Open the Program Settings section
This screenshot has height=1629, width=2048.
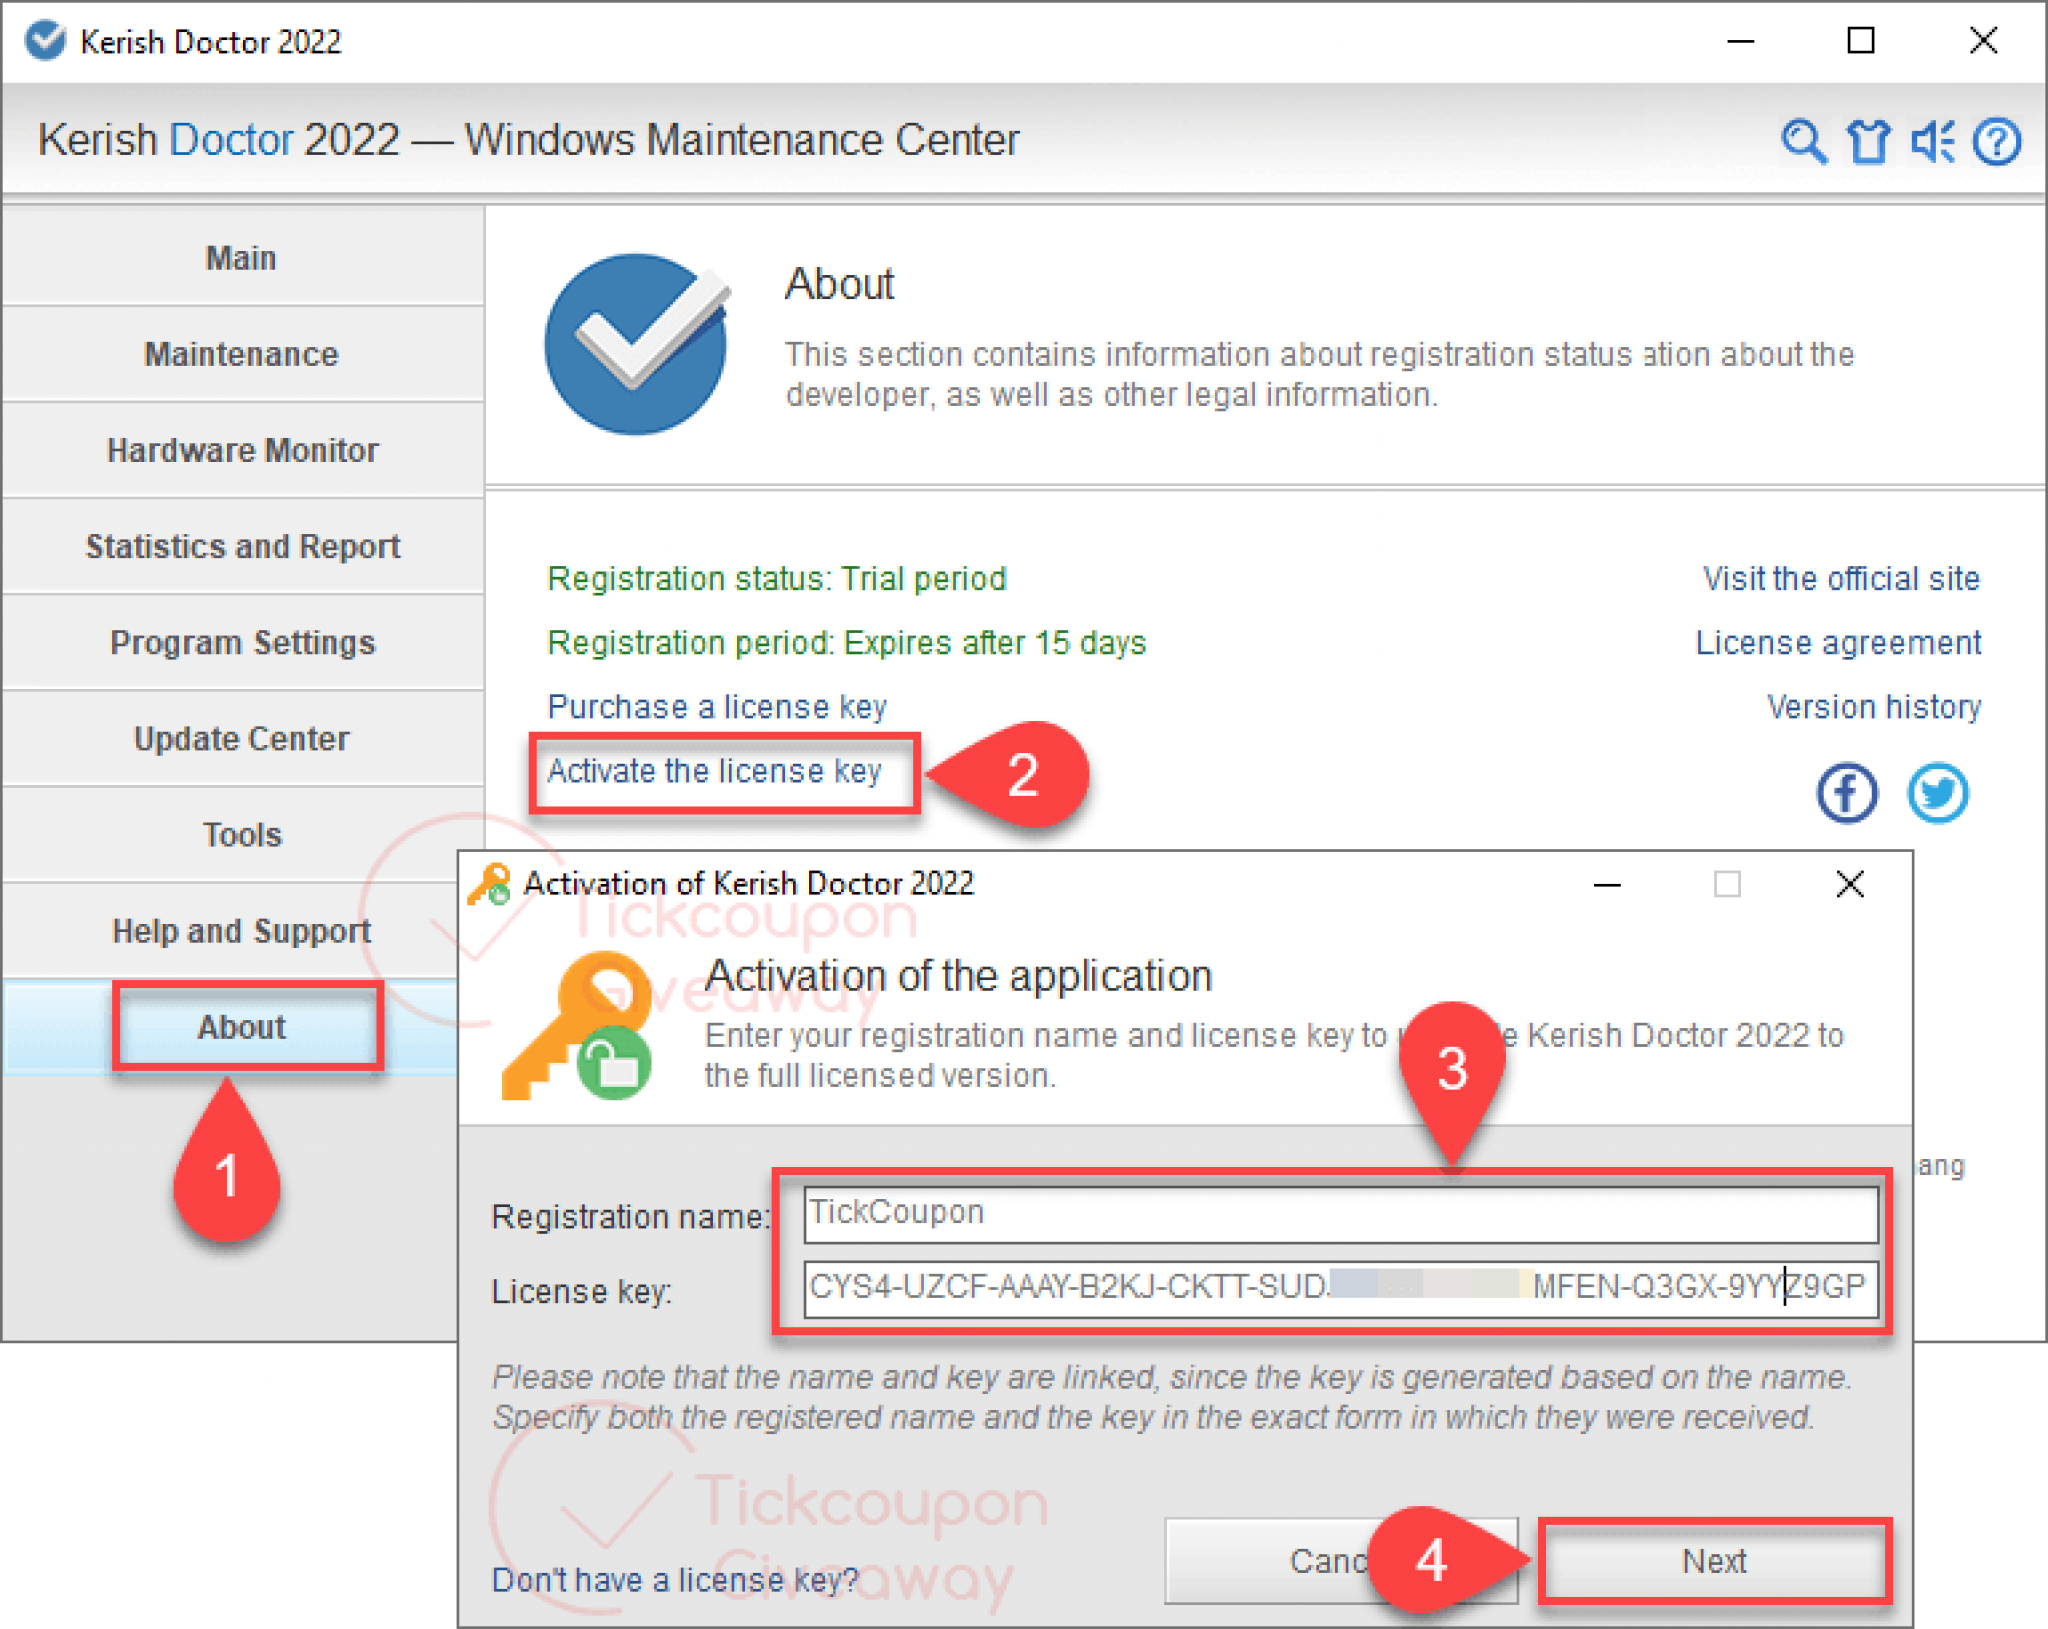241,642
